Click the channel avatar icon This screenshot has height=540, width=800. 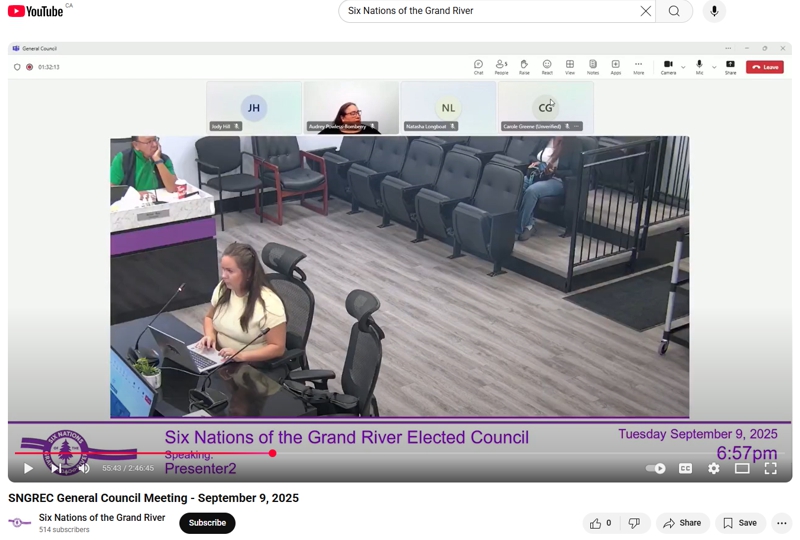(x=19, y=522)
